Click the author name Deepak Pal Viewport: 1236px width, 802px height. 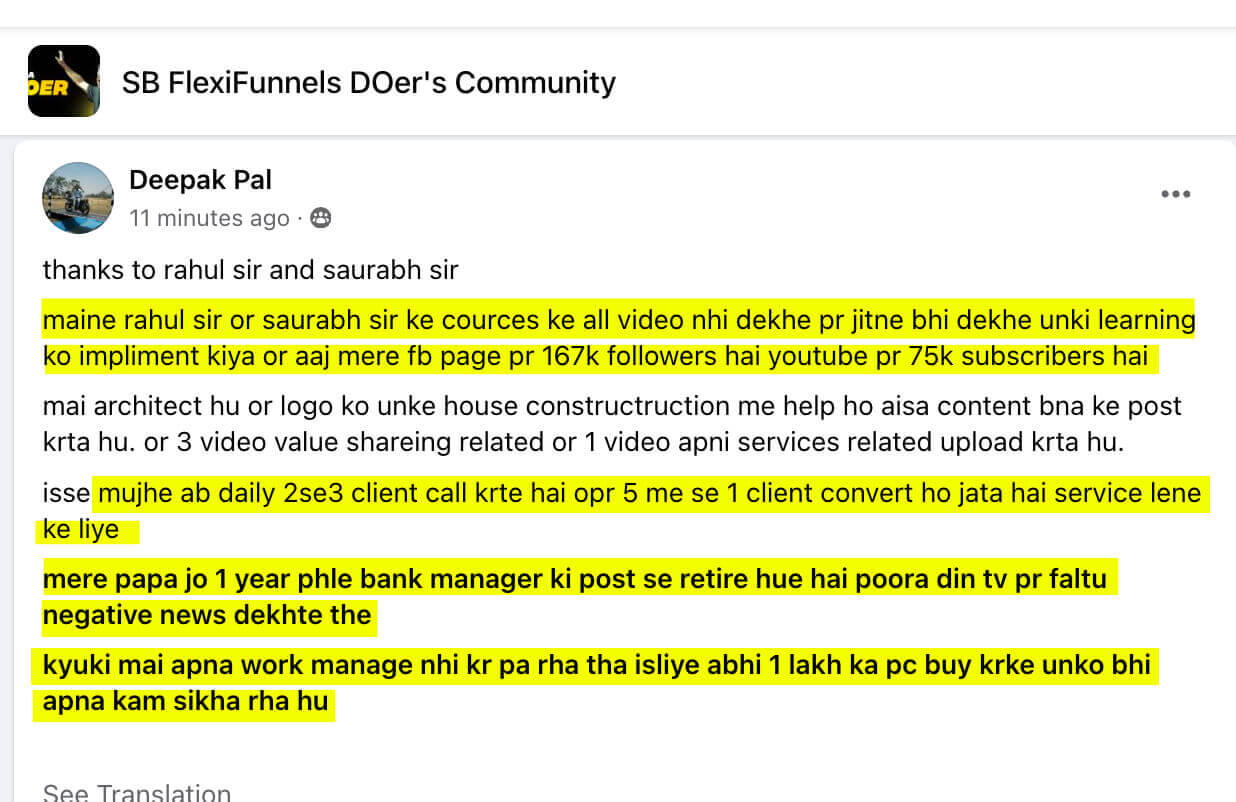pyautogui.click(x=200, y=180)
